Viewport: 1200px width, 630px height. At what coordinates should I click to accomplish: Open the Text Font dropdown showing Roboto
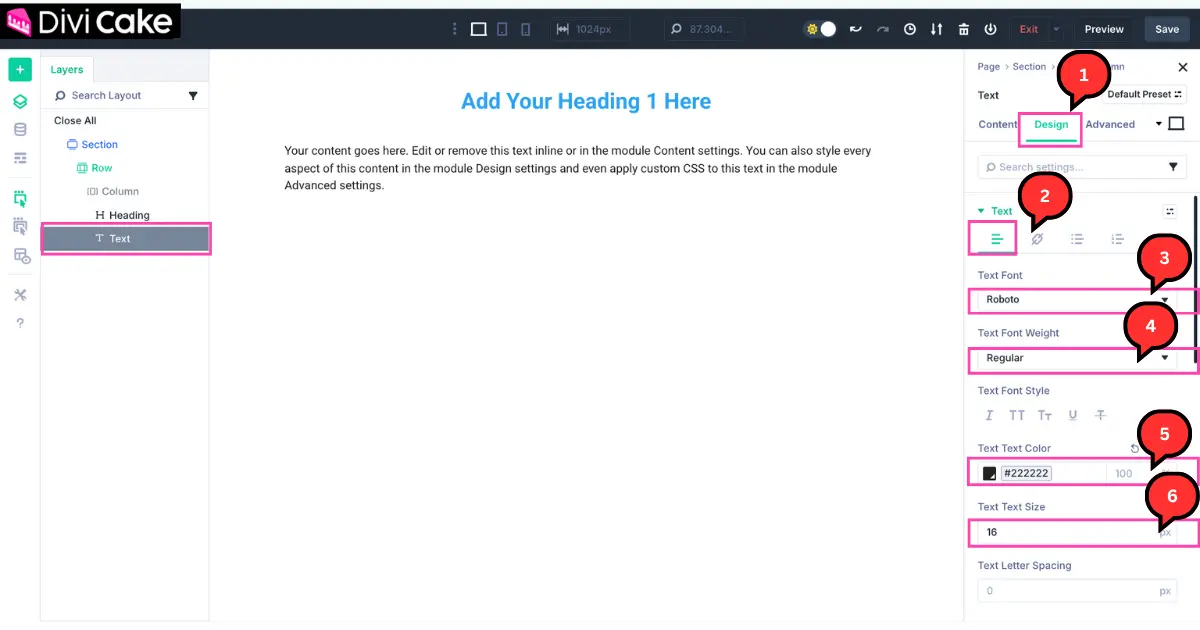point(1077,299)
